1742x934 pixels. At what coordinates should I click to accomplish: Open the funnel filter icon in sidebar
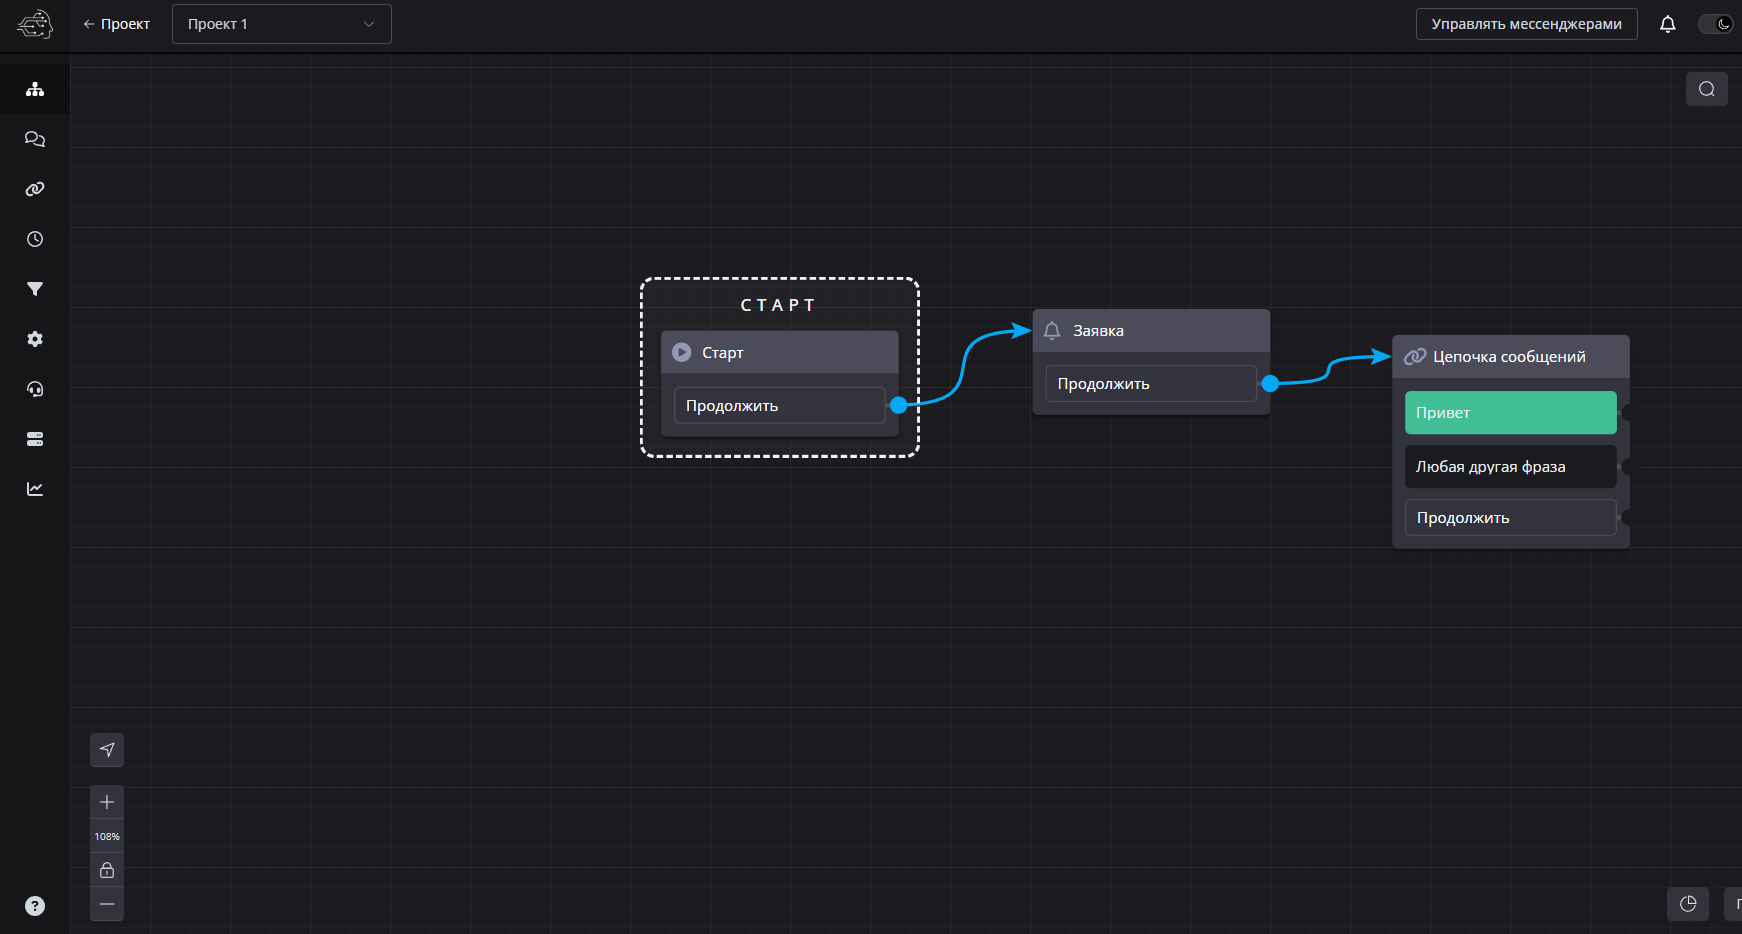35,289
